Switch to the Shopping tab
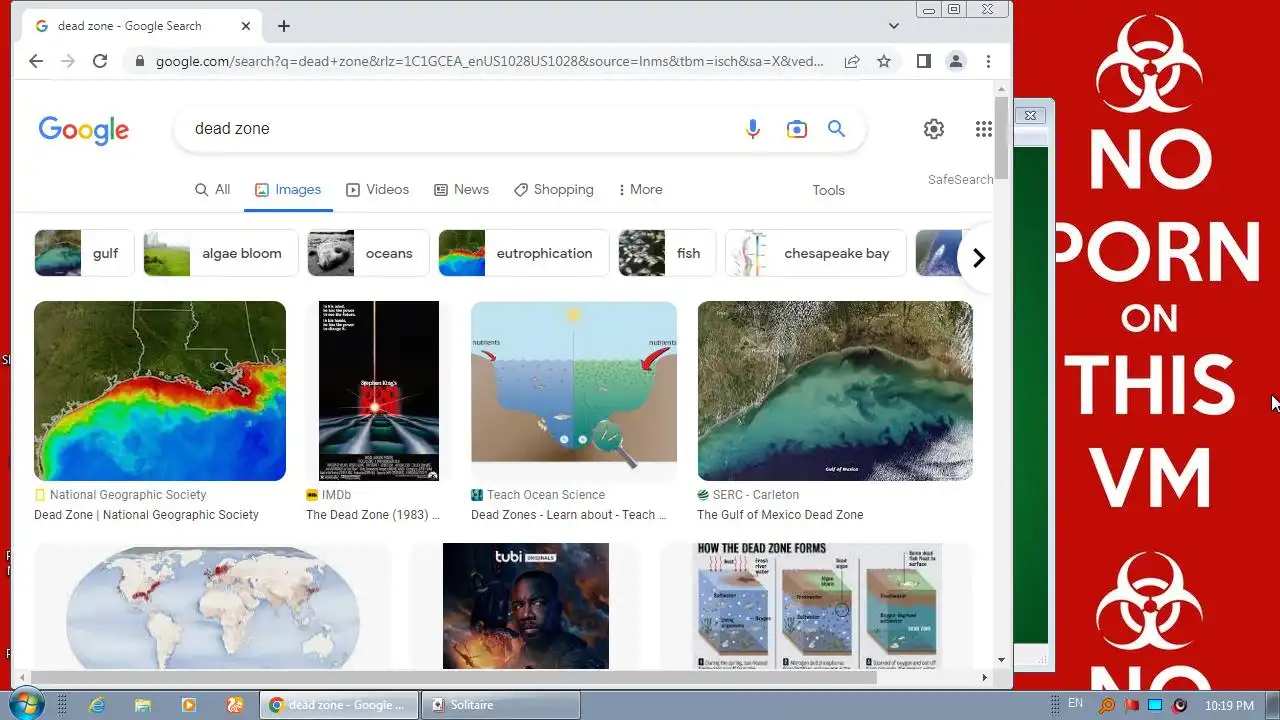Screen dimensions: 1280x720 click(553, 189)
